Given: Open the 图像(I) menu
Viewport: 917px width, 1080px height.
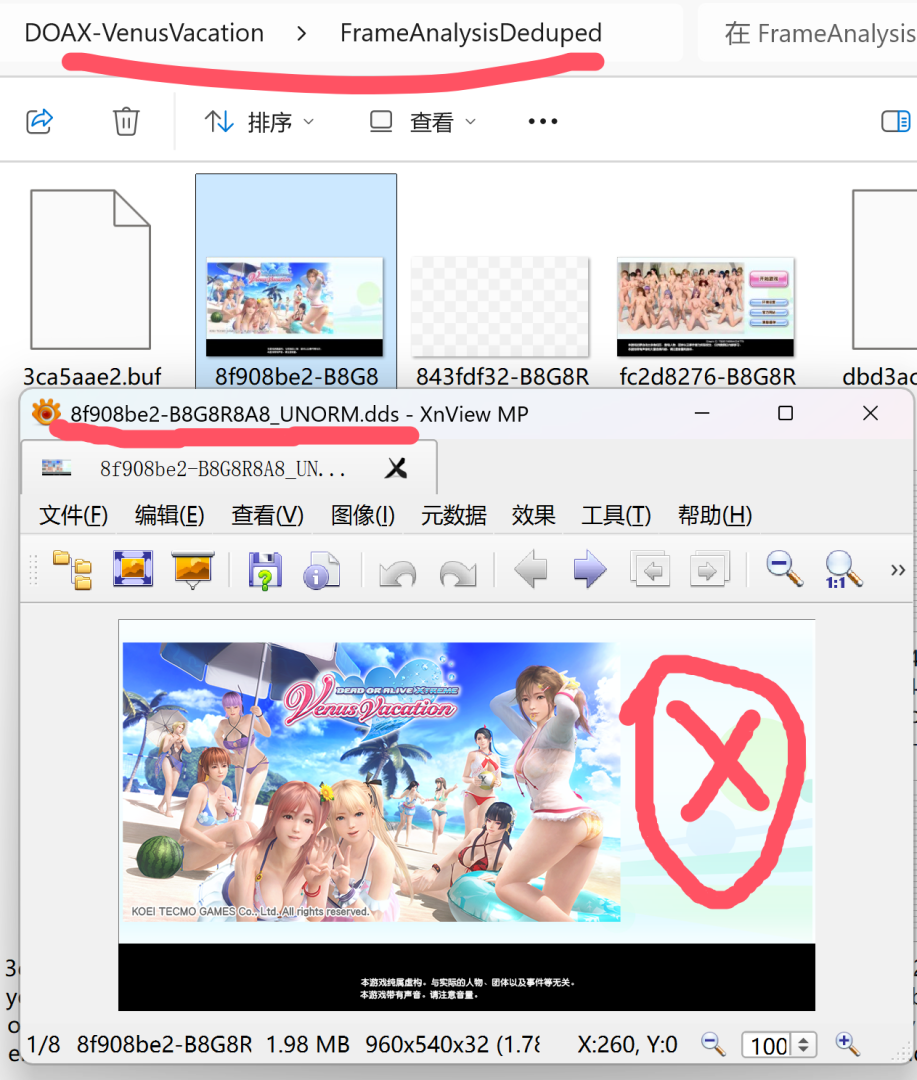Looking at the screenshot, I should point(362,515).
